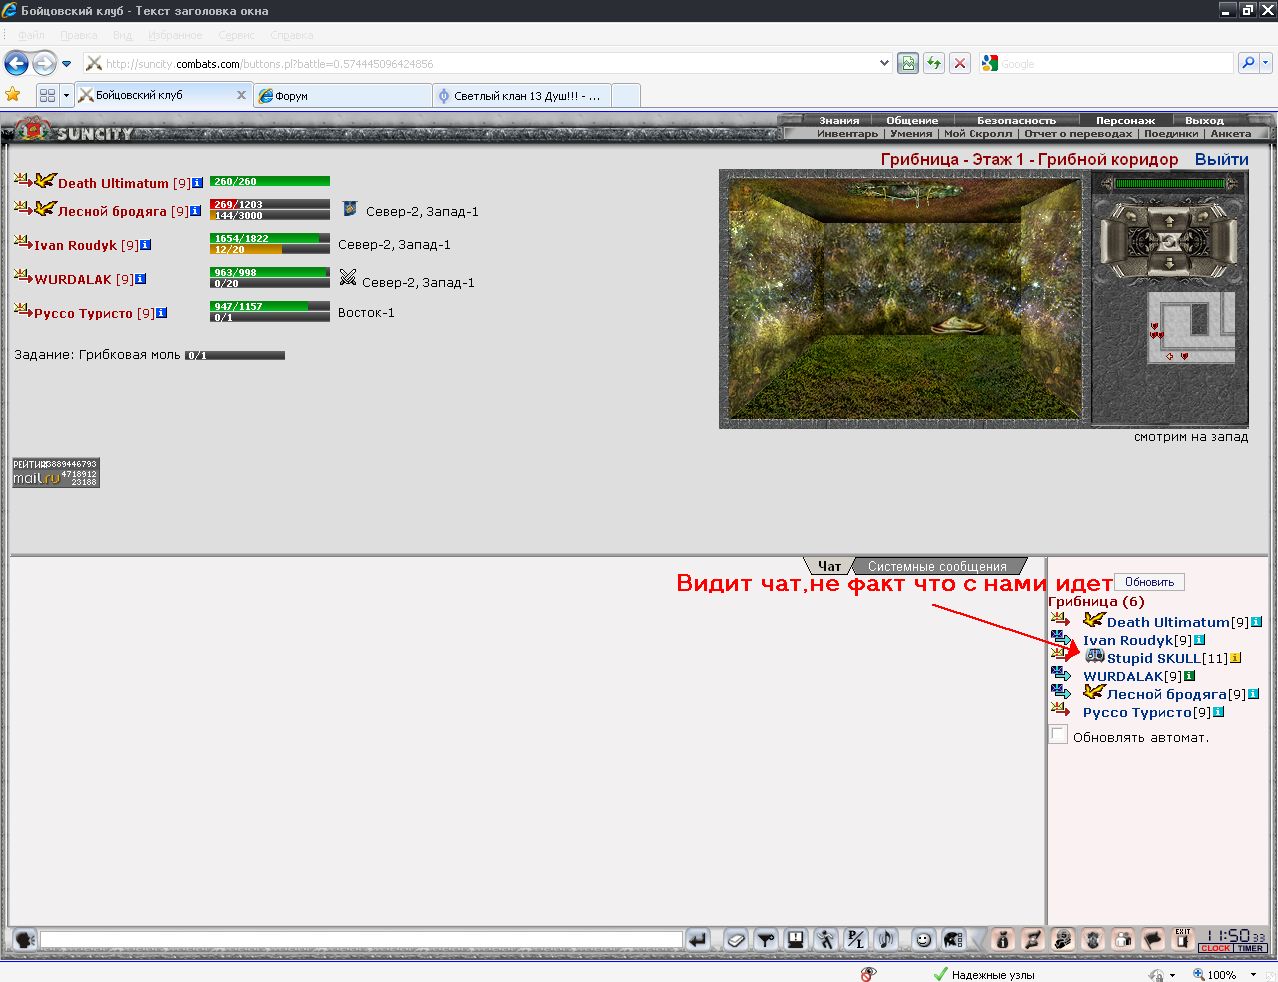1278x982 pixels.
Task: Switch to the Системные сообщения chat tab
Action: click(937, 566)
